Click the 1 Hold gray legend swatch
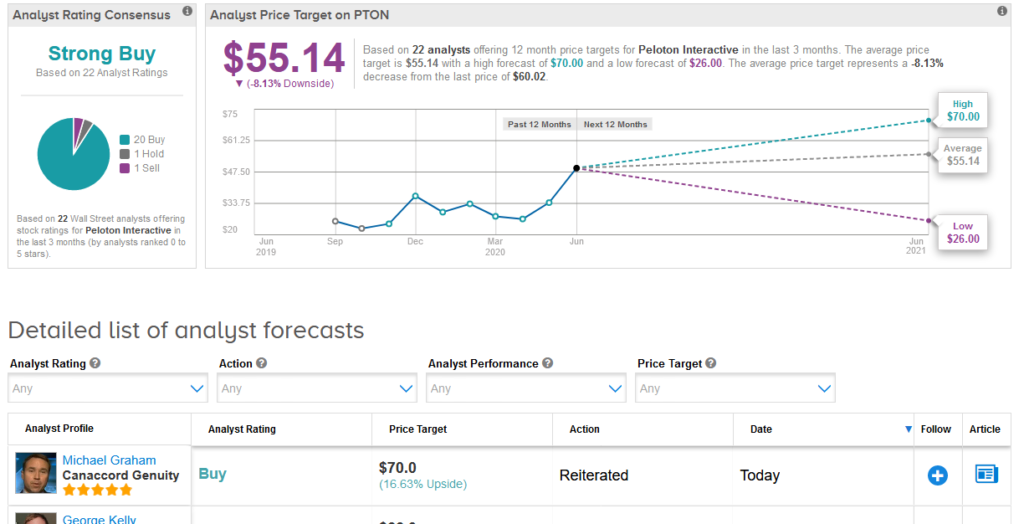Screen dimensions: 1024x524 click(125, 154)
